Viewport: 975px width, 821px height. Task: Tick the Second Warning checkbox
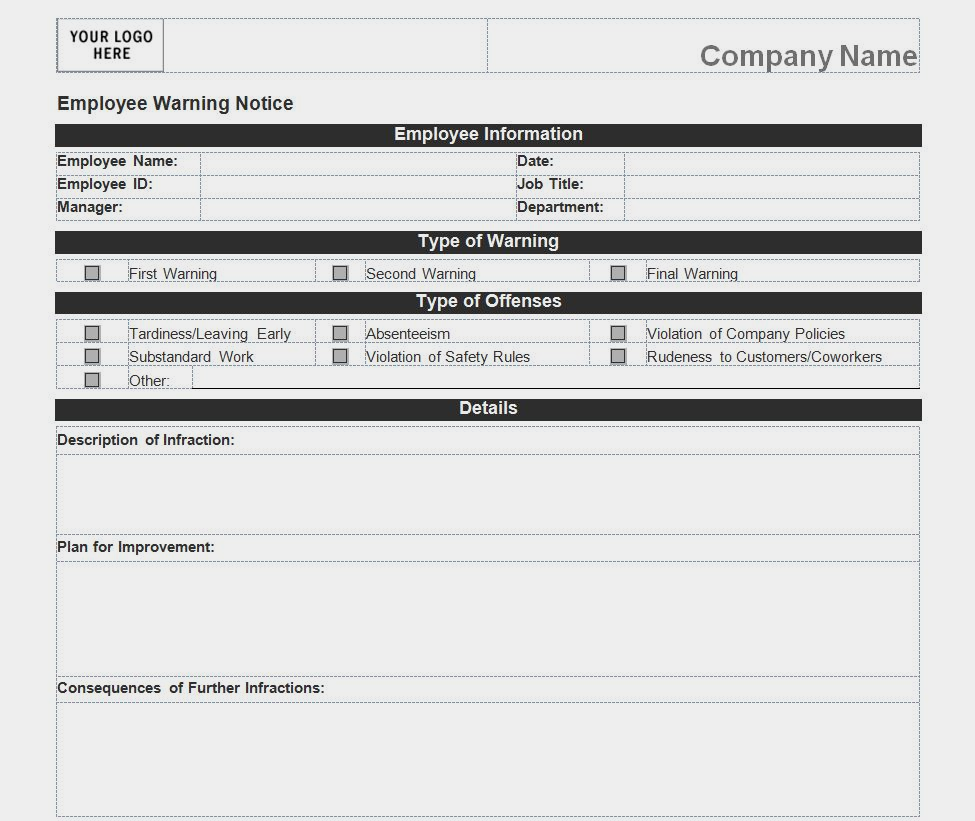(x=340, y=273)
